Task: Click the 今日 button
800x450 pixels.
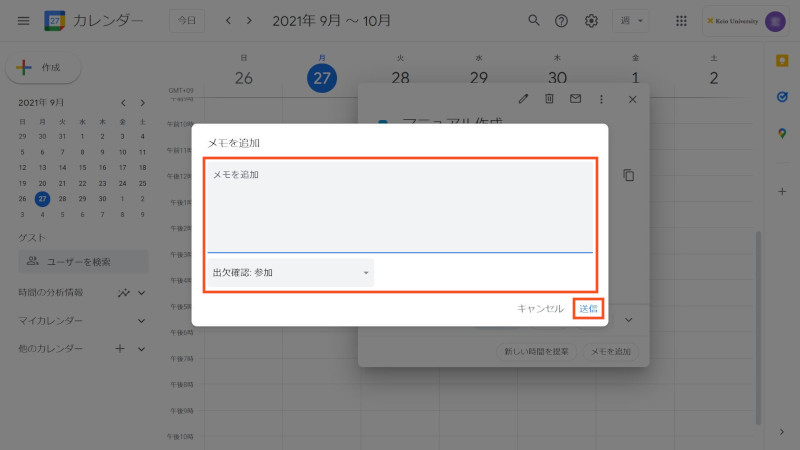Action: pyautogui.click(x=187, y=20)
